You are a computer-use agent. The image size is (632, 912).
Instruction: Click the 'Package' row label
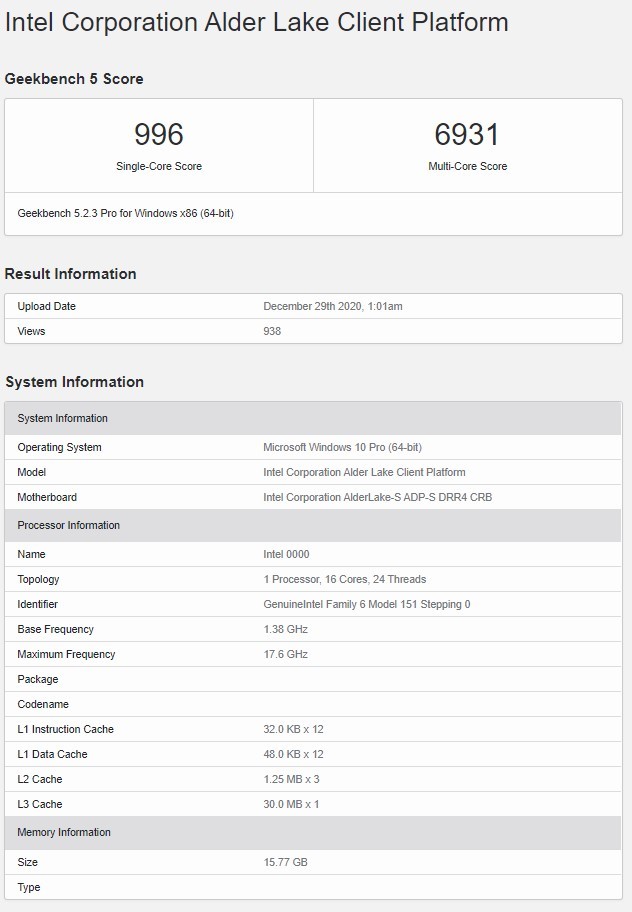pos(38,679)
